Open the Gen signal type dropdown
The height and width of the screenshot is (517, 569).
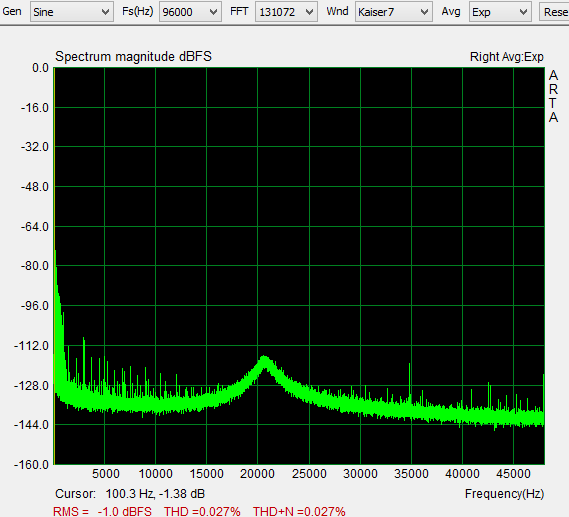click(71, 12)
